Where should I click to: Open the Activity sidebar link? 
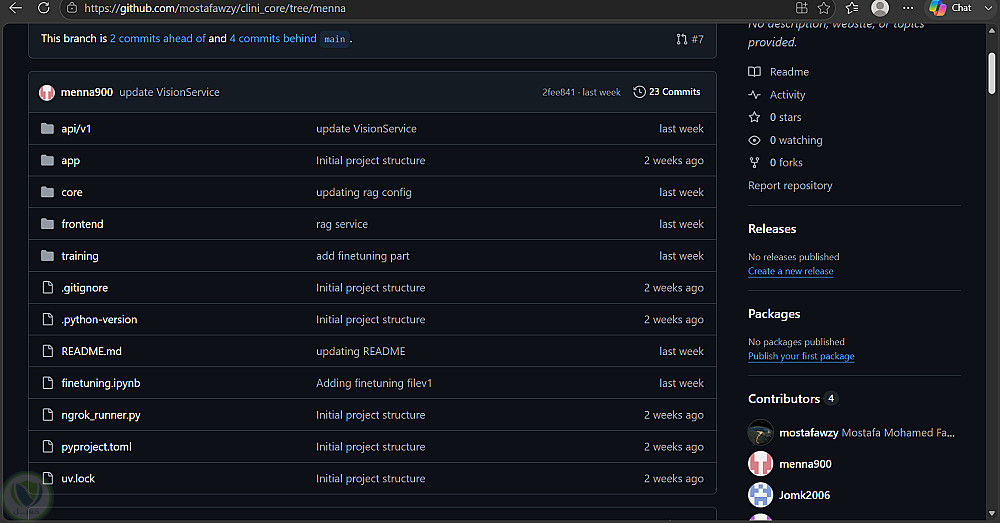click(787, 94)
